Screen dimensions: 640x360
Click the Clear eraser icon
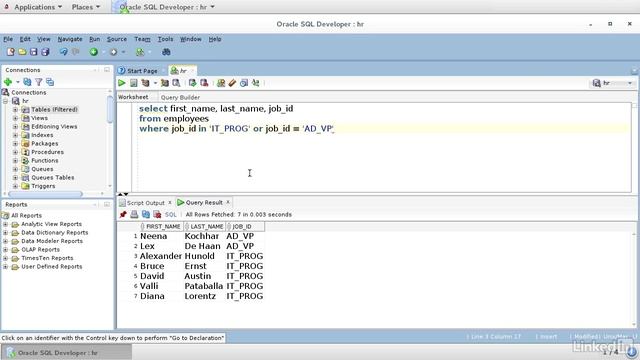coord(232,83)
